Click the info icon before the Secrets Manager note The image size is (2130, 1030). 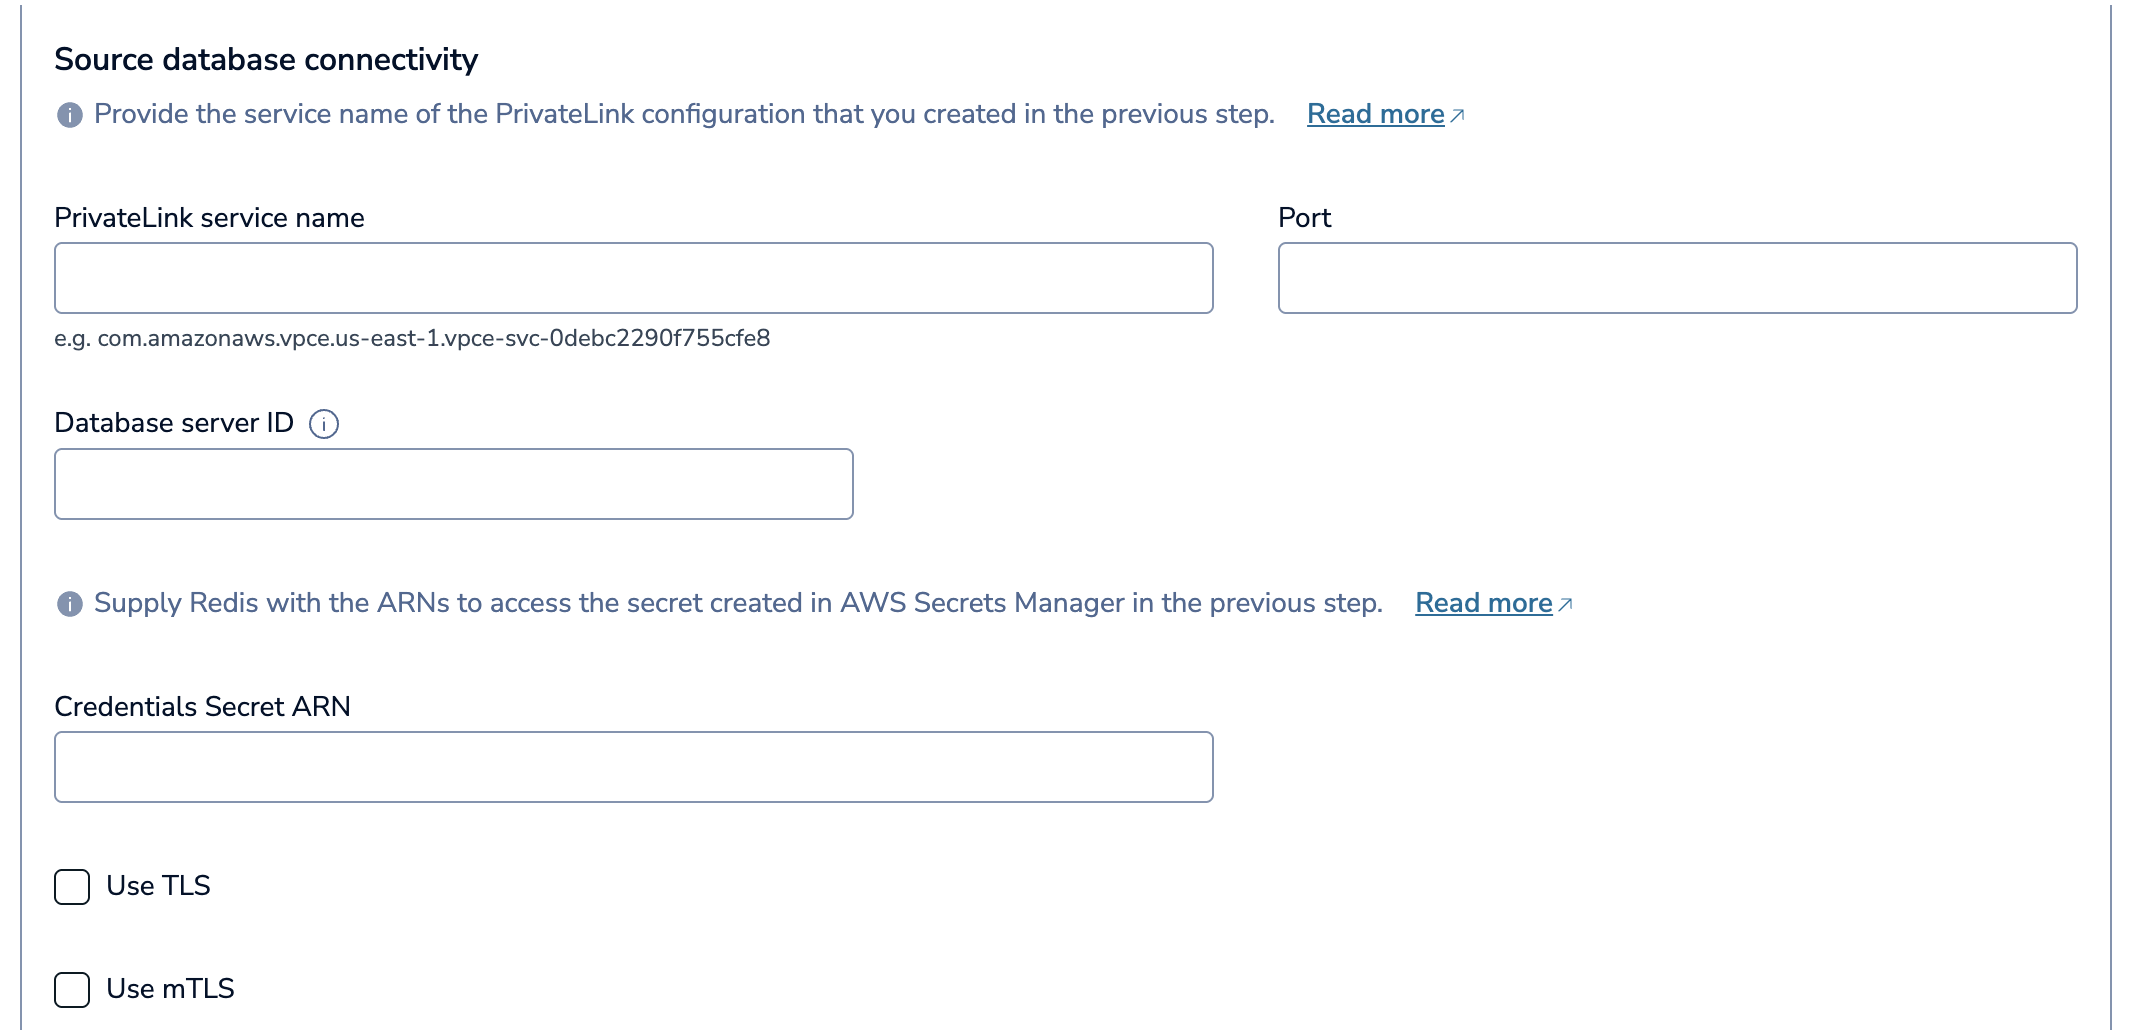point(68,602)
